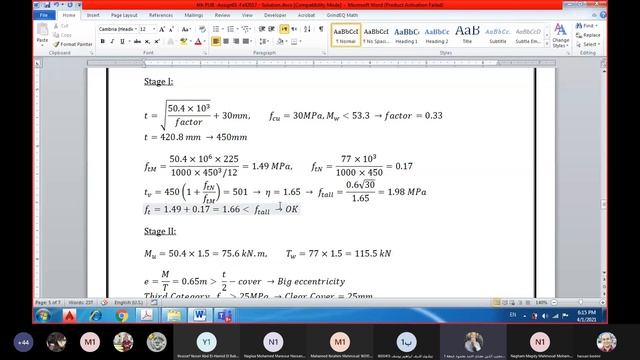Open Adobe Acrobat PDF taskbar icon

(x=147, y=316)
